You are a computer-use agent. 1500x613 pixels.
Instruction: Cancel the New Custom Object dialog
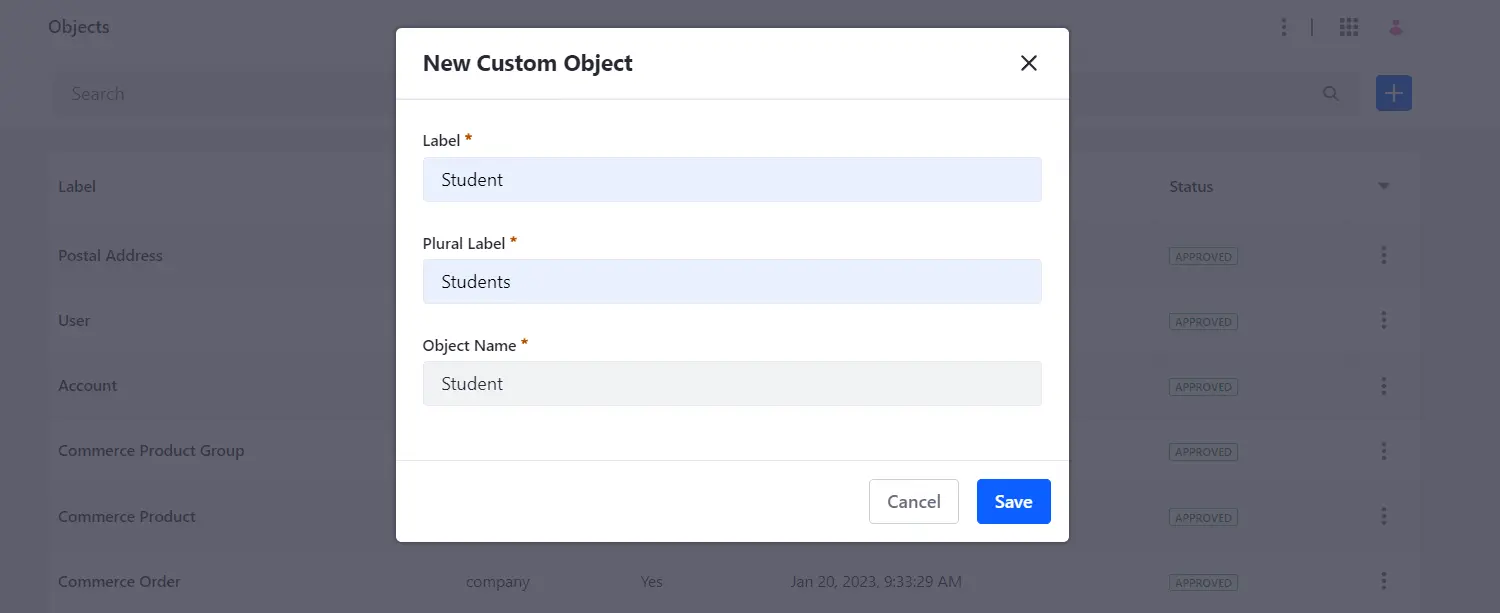[913, 501]
